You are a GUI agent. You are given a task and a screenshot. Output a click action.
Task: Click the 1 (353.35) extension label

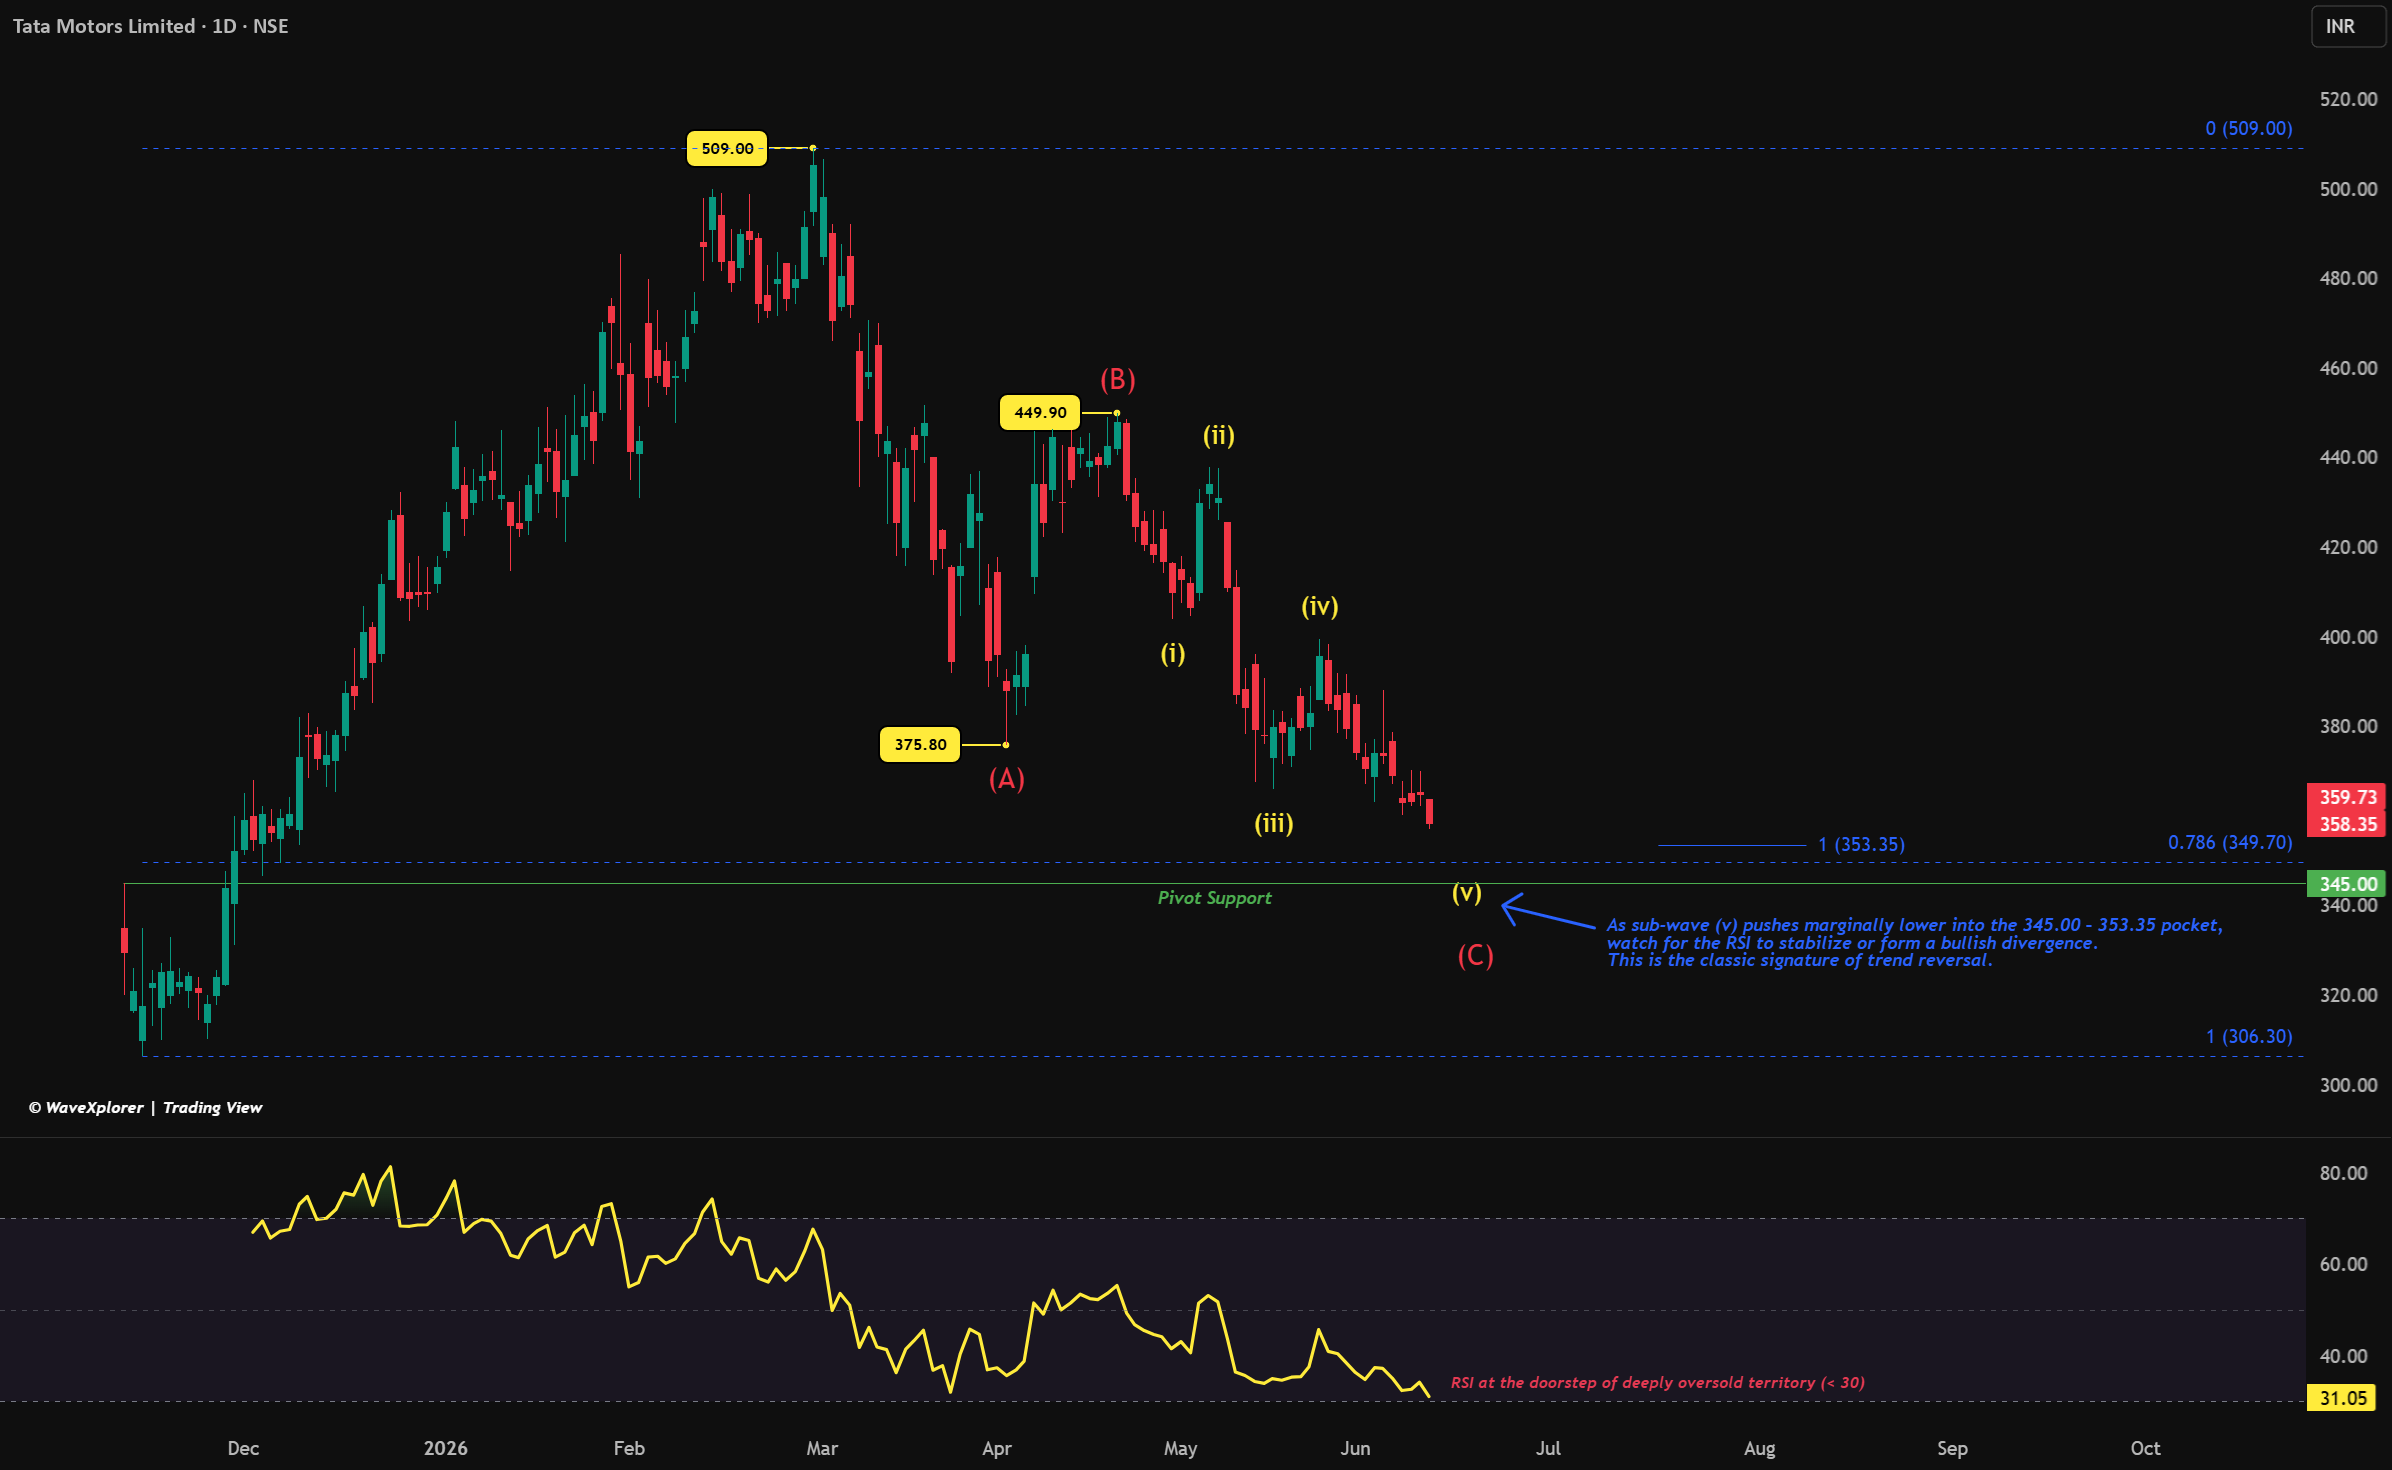[1861, 844]
